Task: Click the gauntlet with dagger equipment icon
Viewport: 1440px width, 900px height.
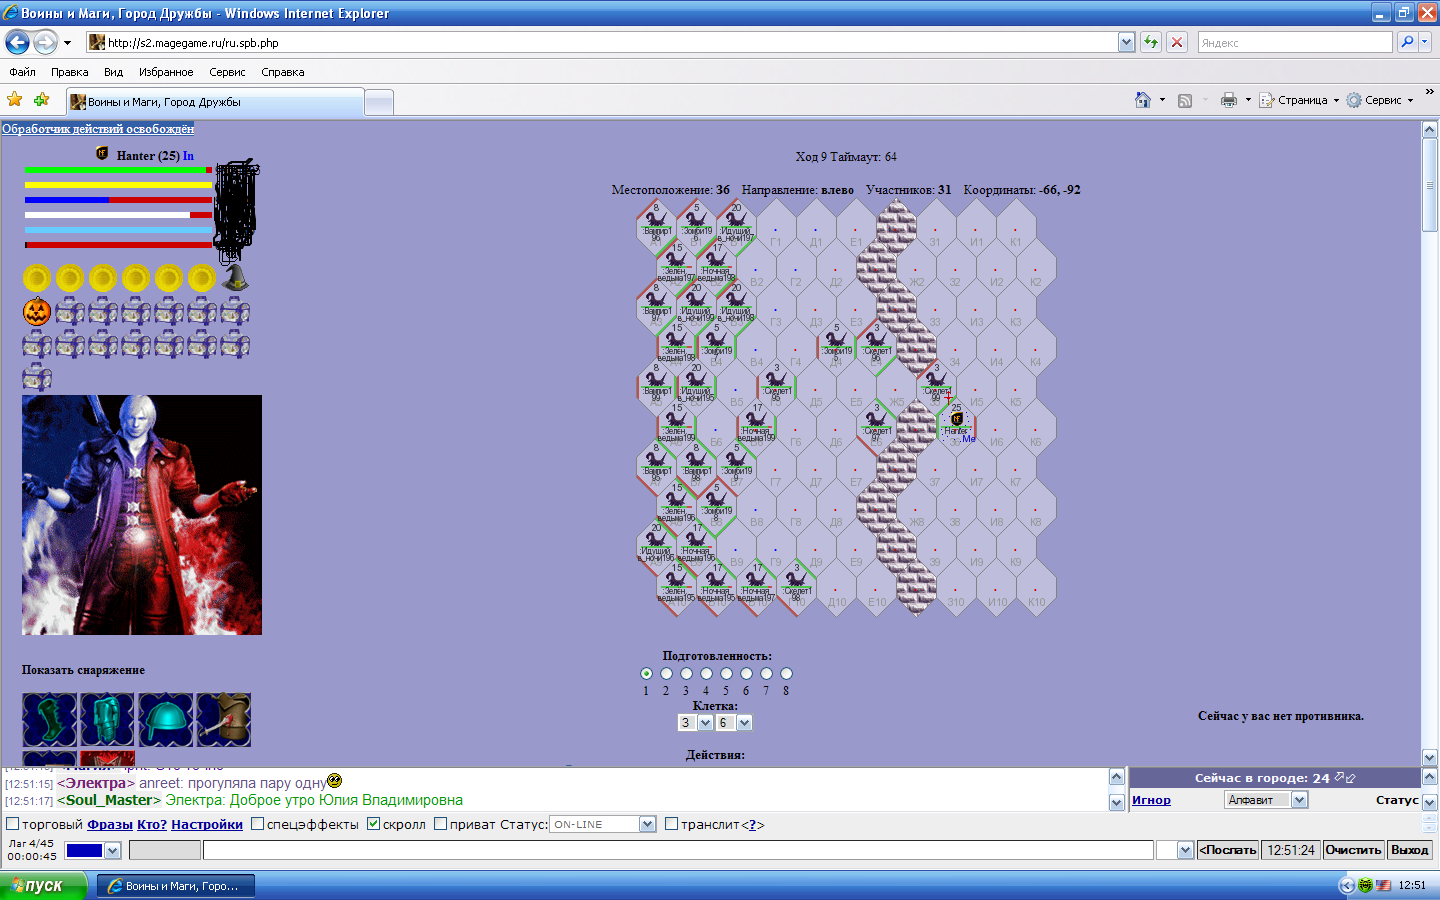Action: coord(224,719)
